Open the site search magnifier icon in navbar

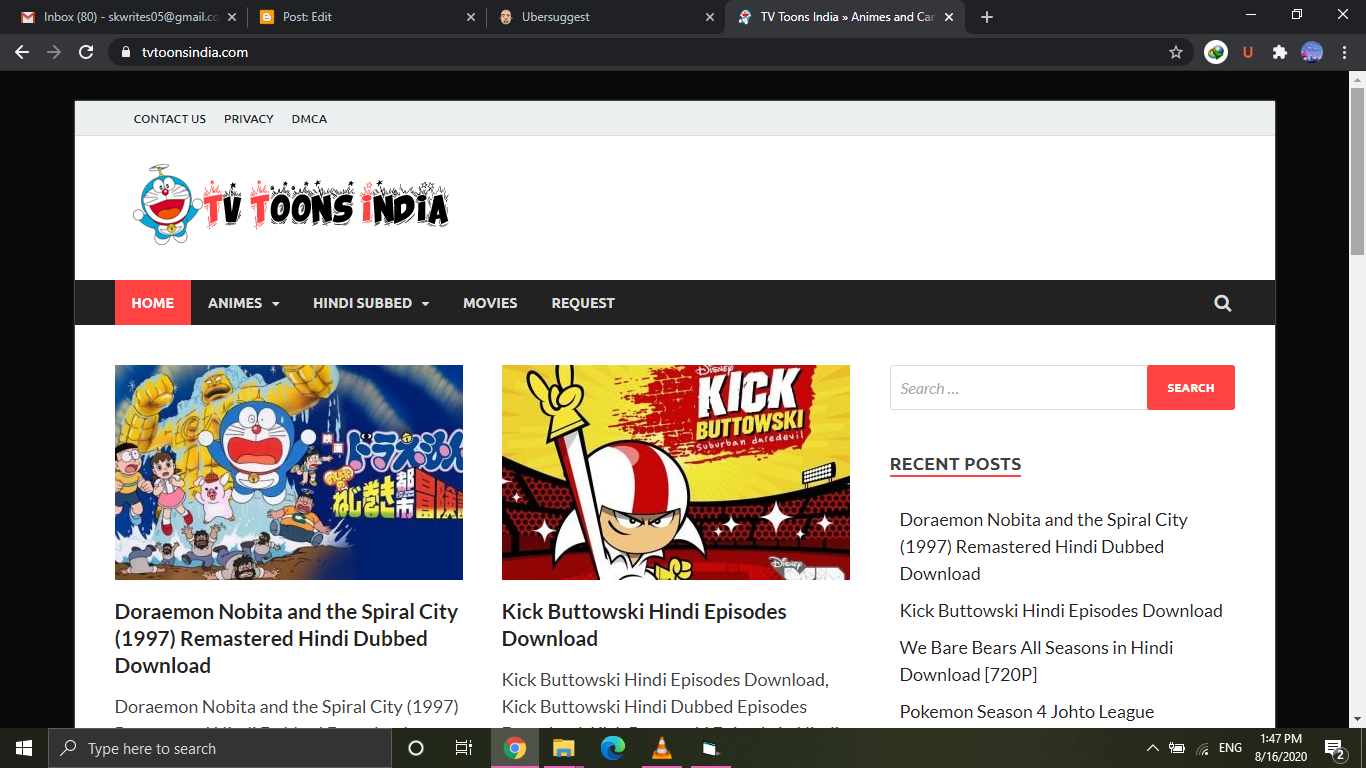point(1222,303)
